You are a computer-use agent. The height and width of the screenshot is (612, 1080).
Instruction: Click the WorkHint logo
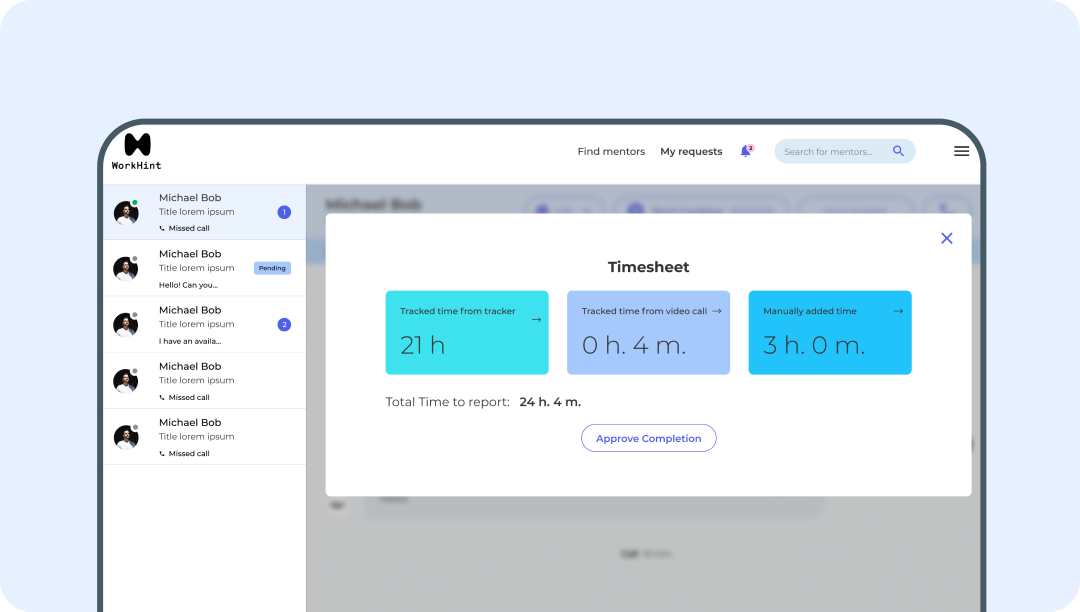tap(137, 151)
